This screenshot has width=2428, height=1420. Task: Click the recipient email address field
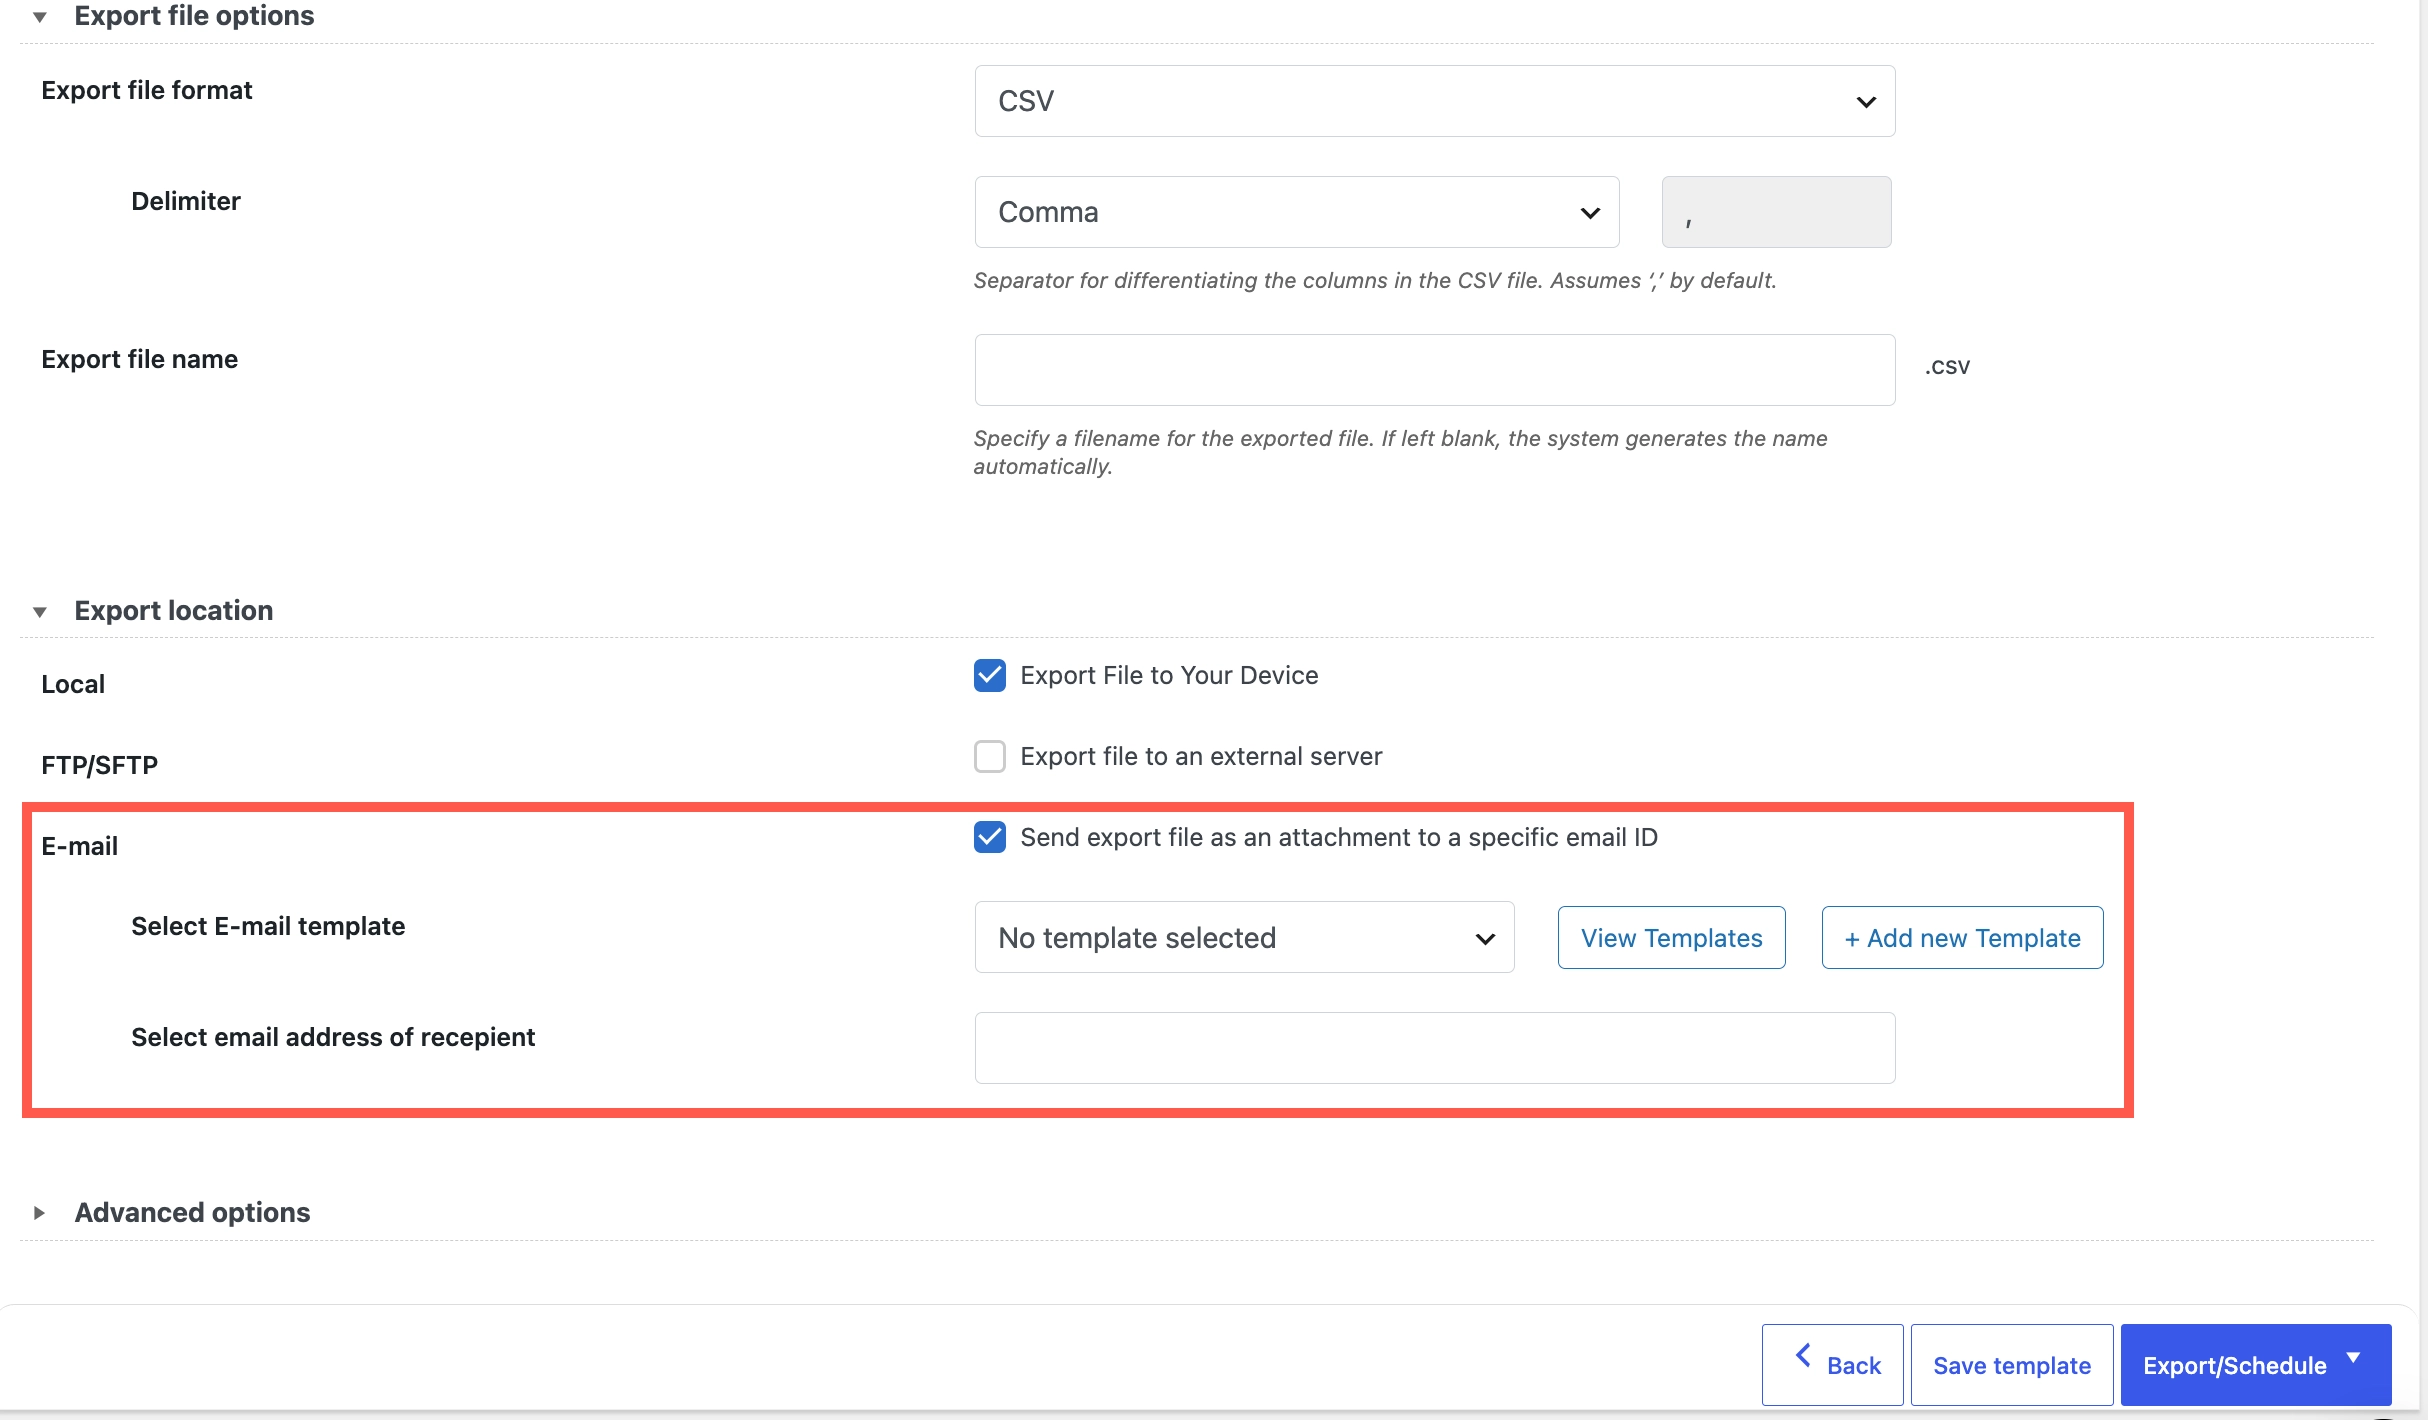(x=1434, y=1048)
